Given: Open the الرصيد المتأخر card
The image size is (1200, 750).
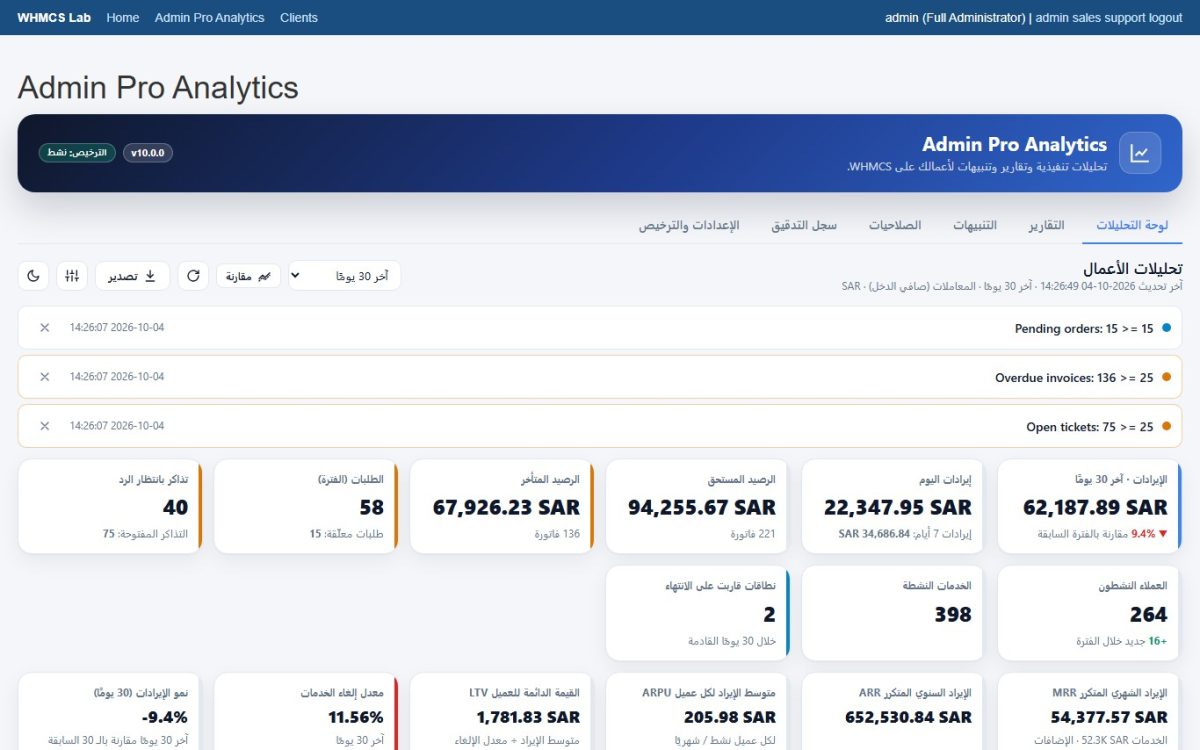Looking at the screenshot, I should point(503,506).
